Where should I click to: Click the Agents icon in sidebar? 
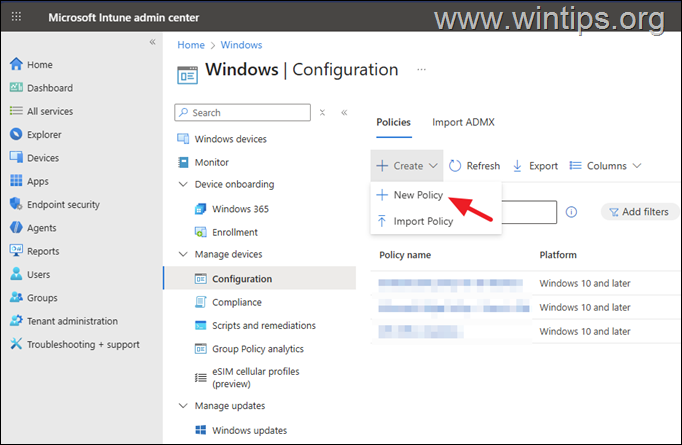click(x=16, y=228)
